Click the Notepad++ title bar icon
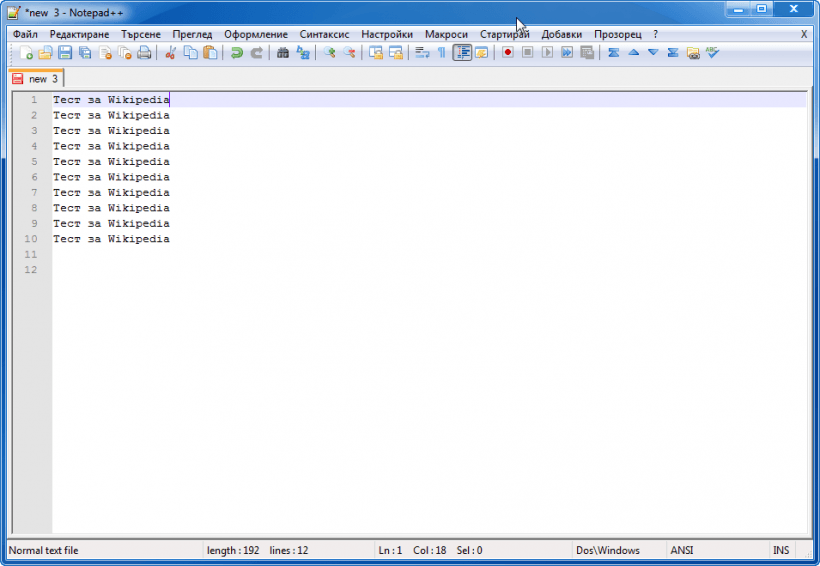 point(14,12)
